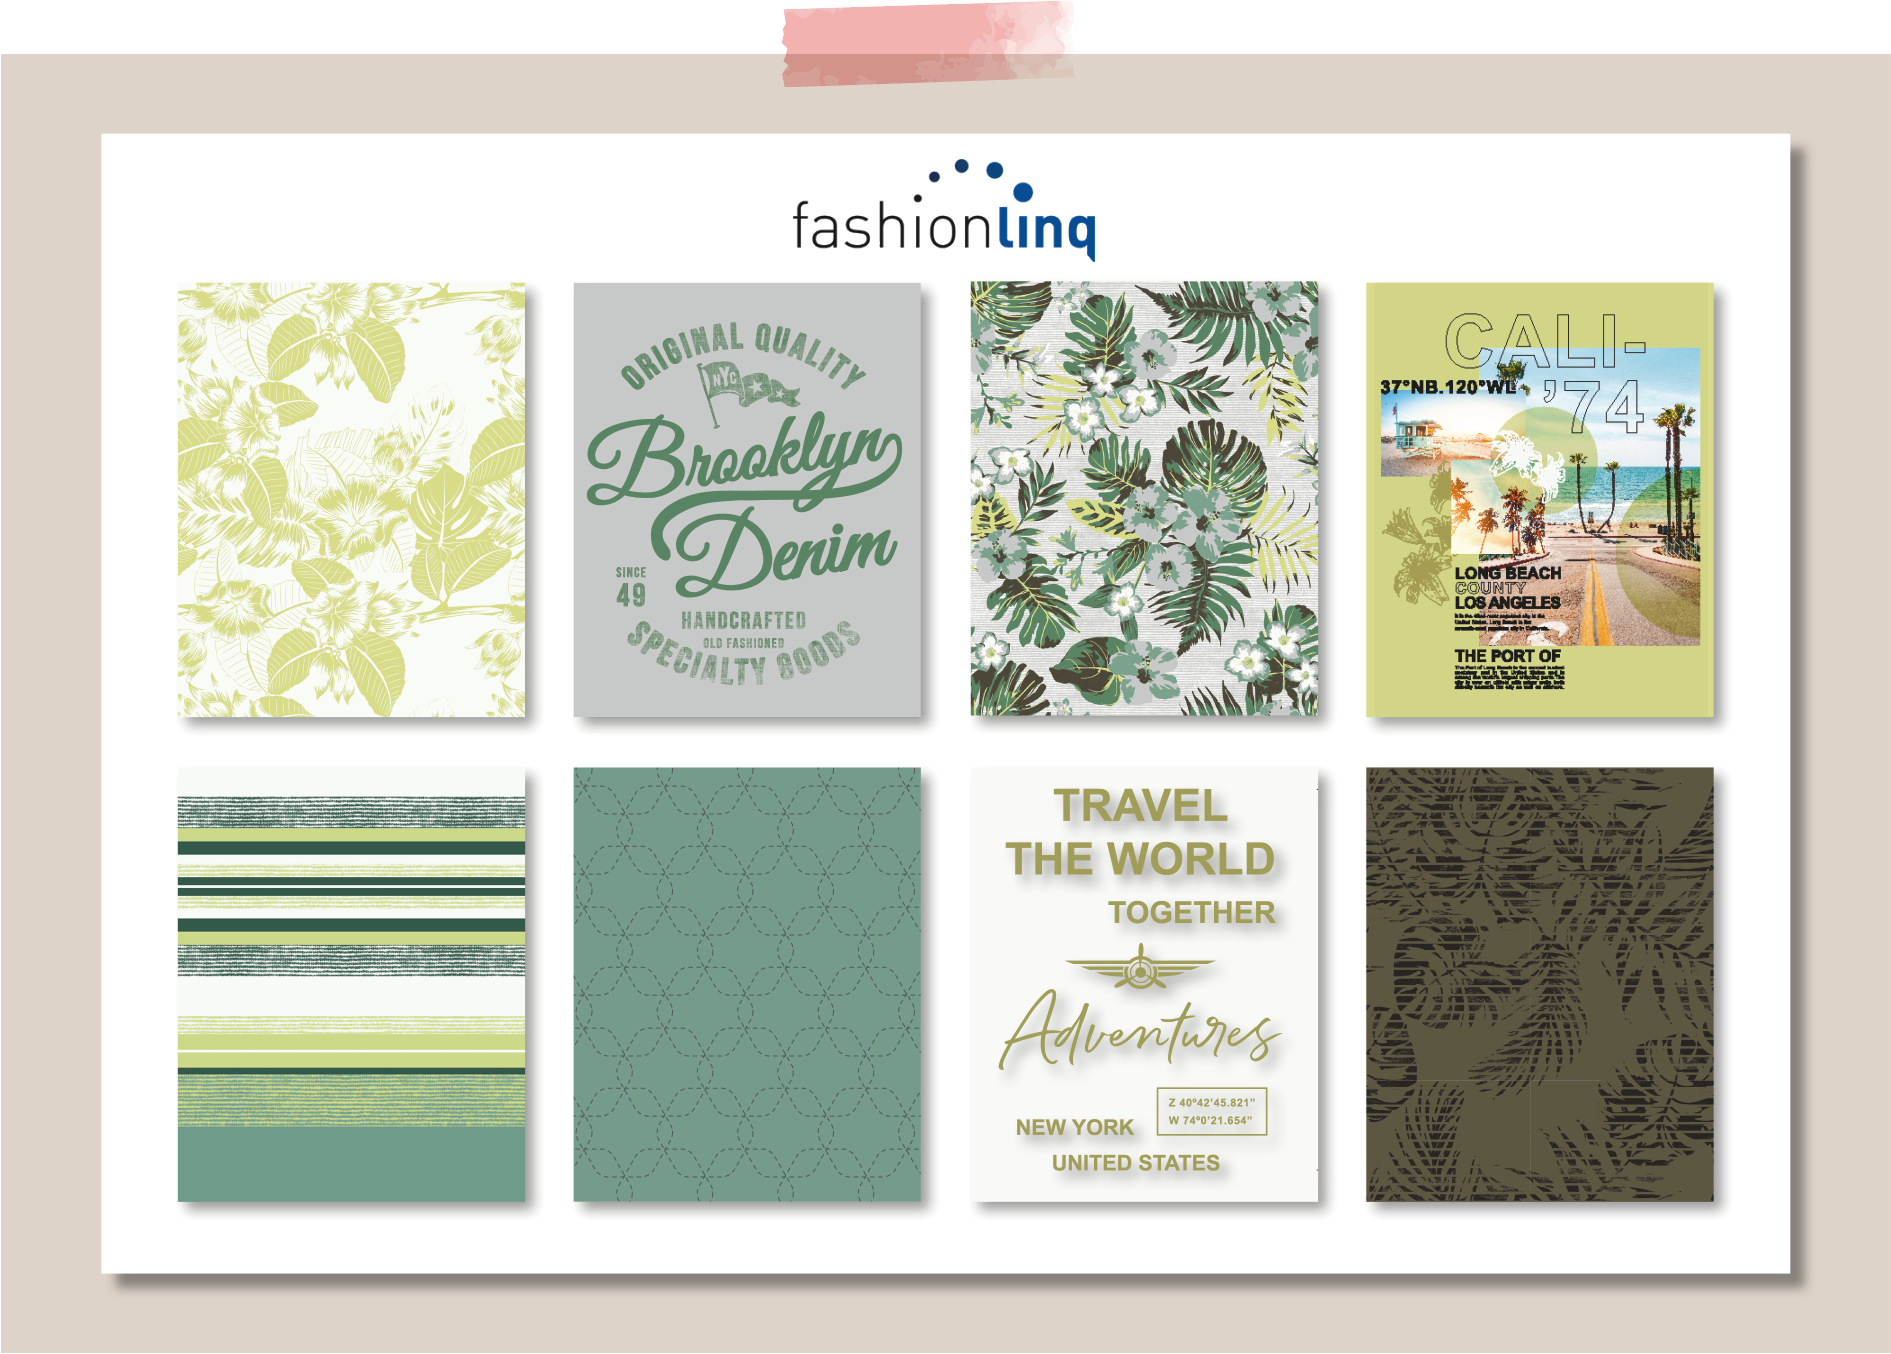Click the "TRAVEL" heading text

1140,806
